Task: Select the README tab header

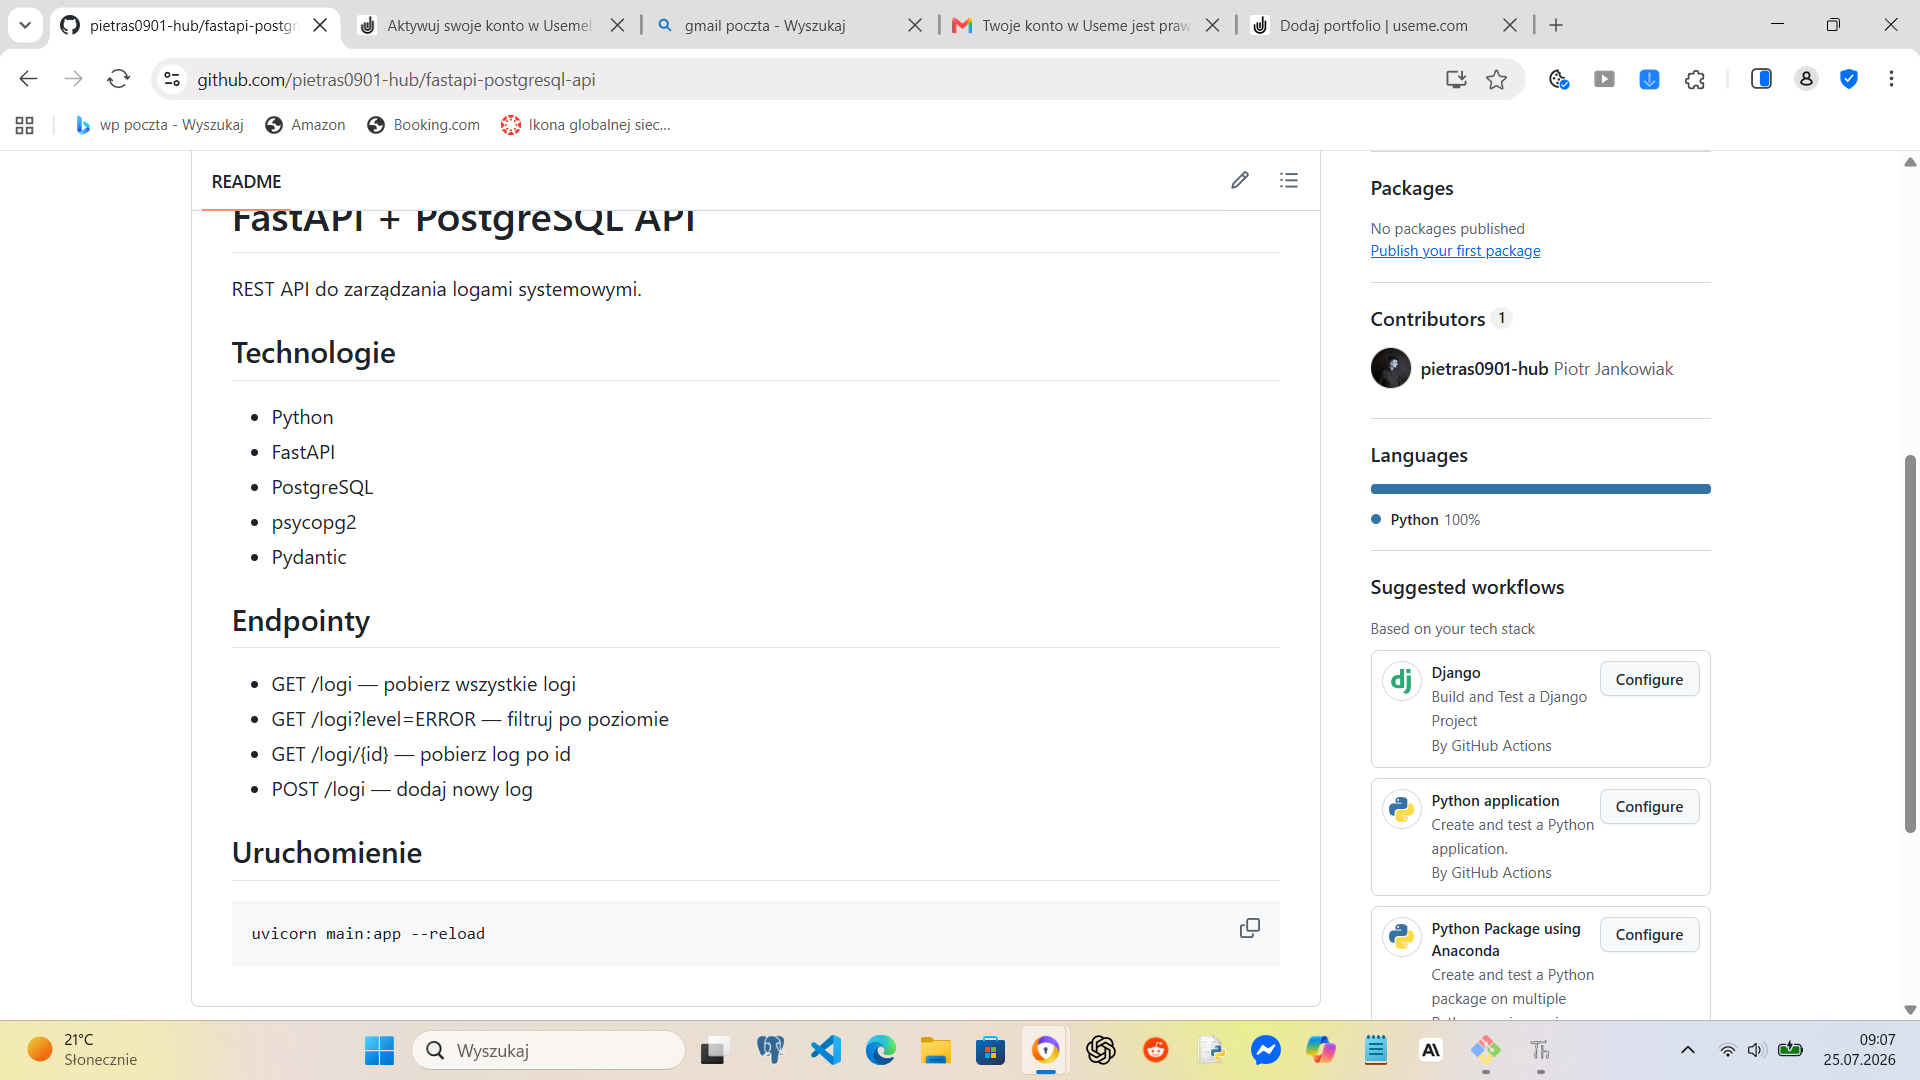Action: point(246,181)
